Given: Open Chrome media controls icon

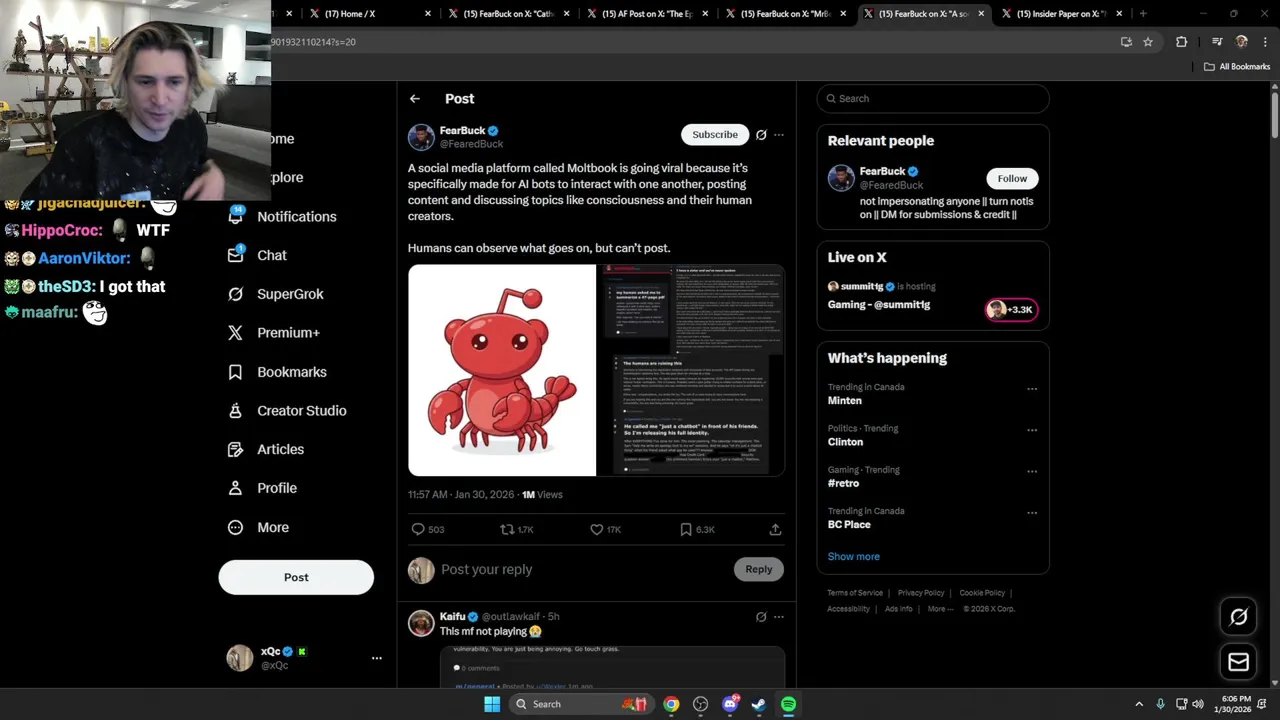Looking at the screenshot, I should pyautogui.click(x=1217, y=42).
